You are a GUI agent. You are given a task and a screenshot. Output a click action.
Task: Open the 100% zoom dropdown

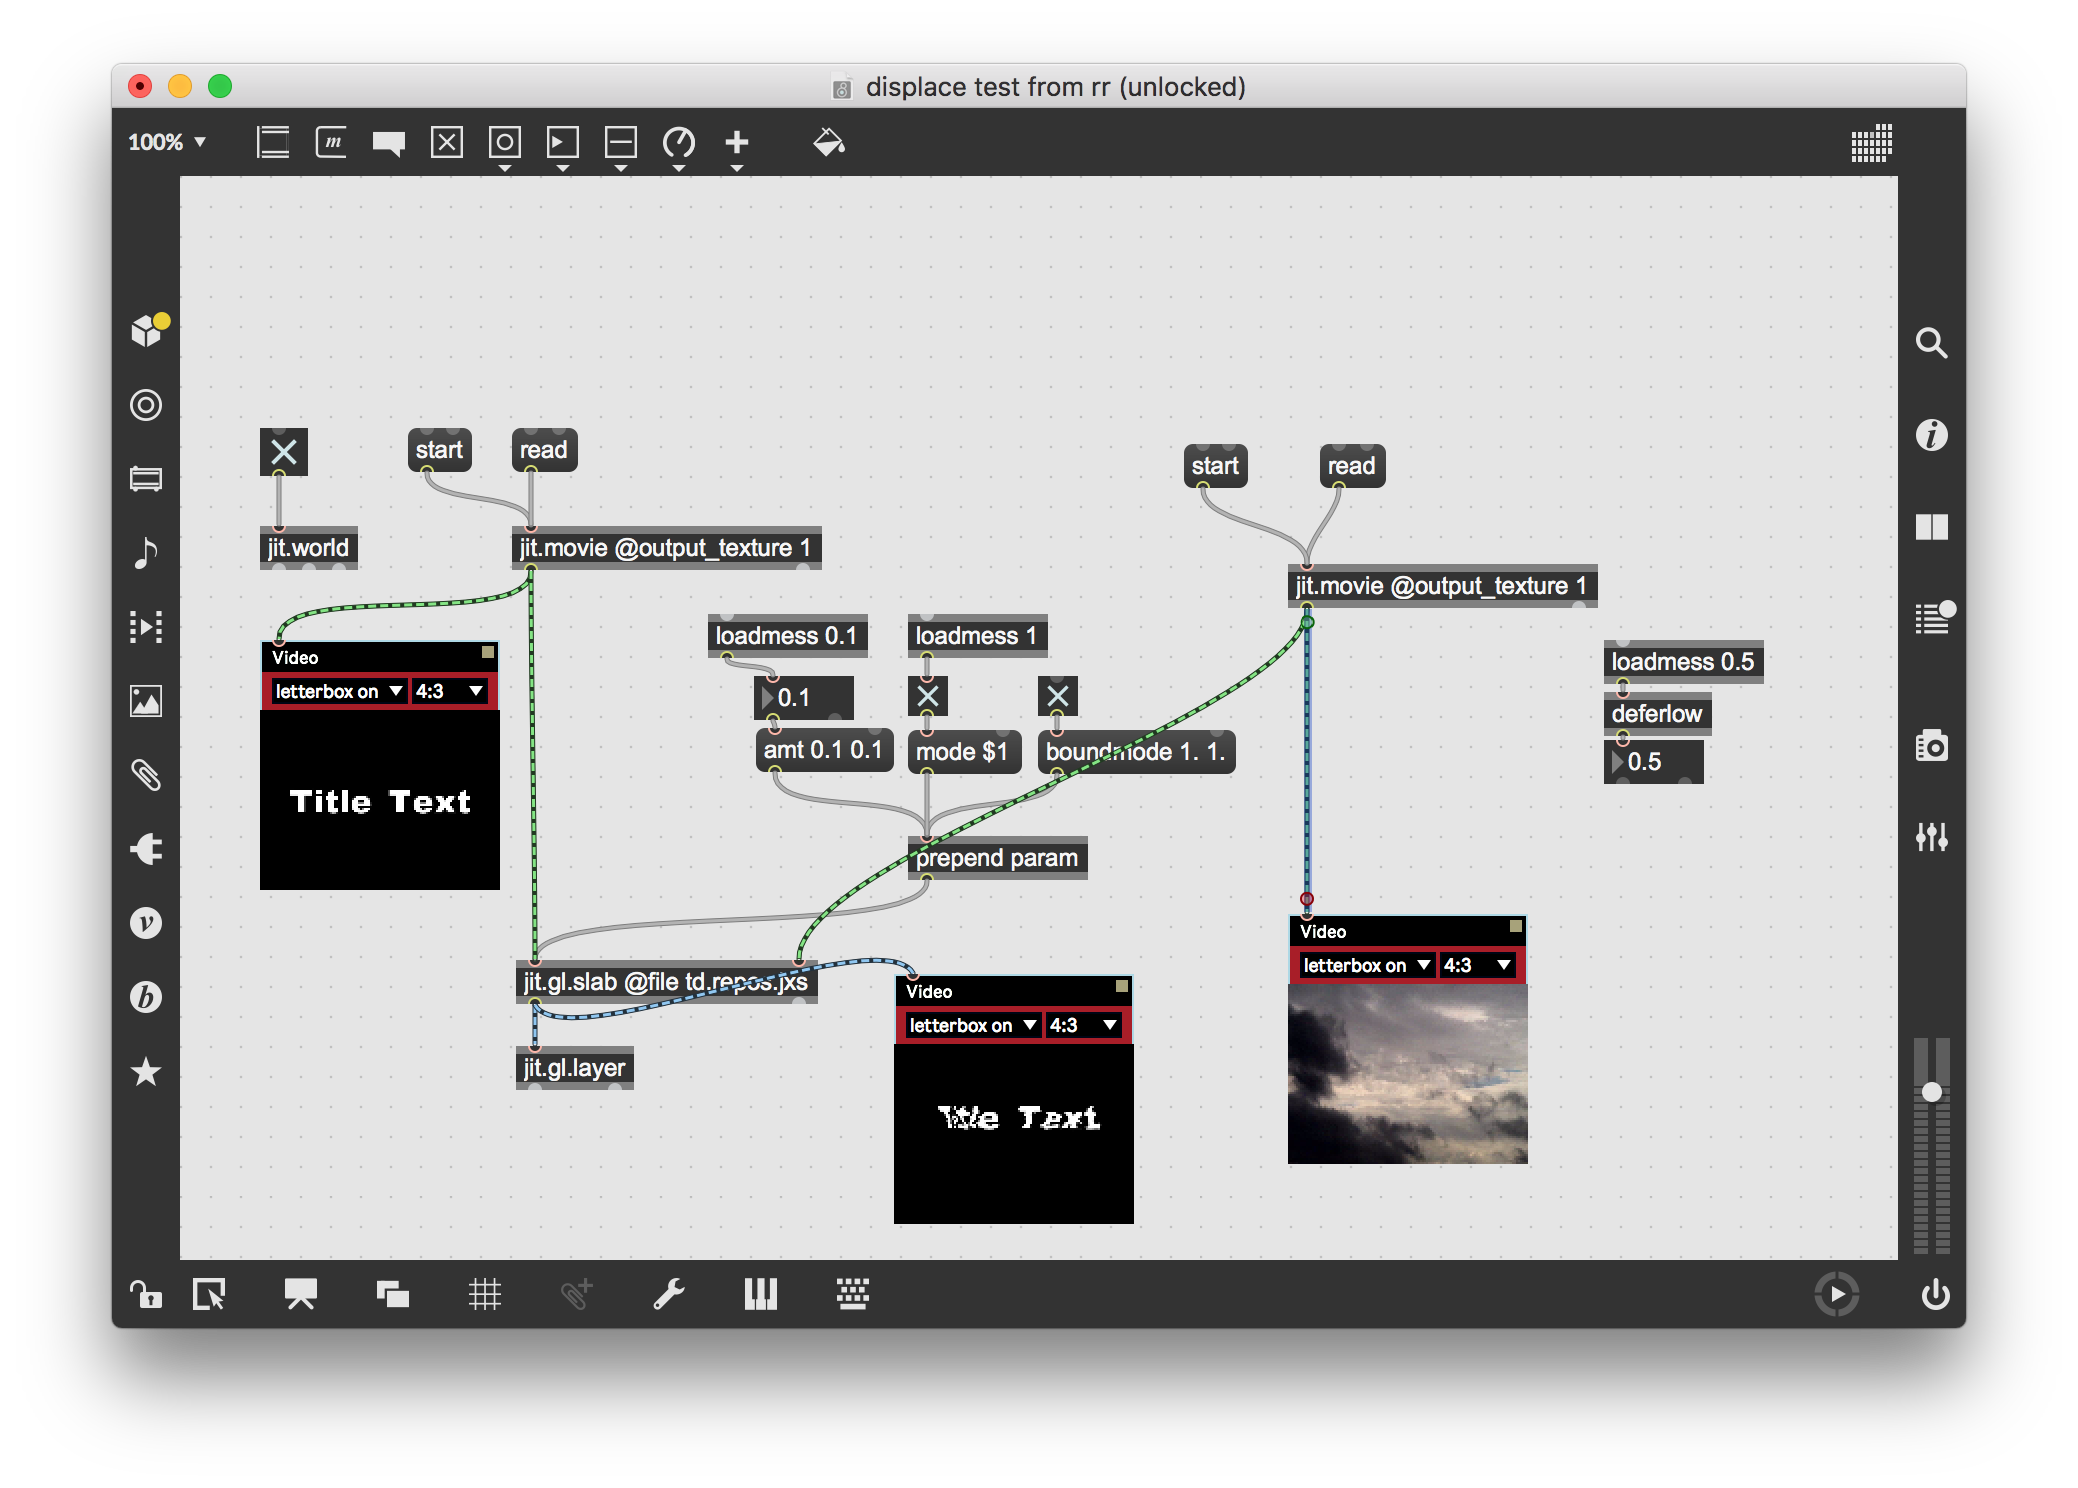pyautogui.click(x=167, y=143)
